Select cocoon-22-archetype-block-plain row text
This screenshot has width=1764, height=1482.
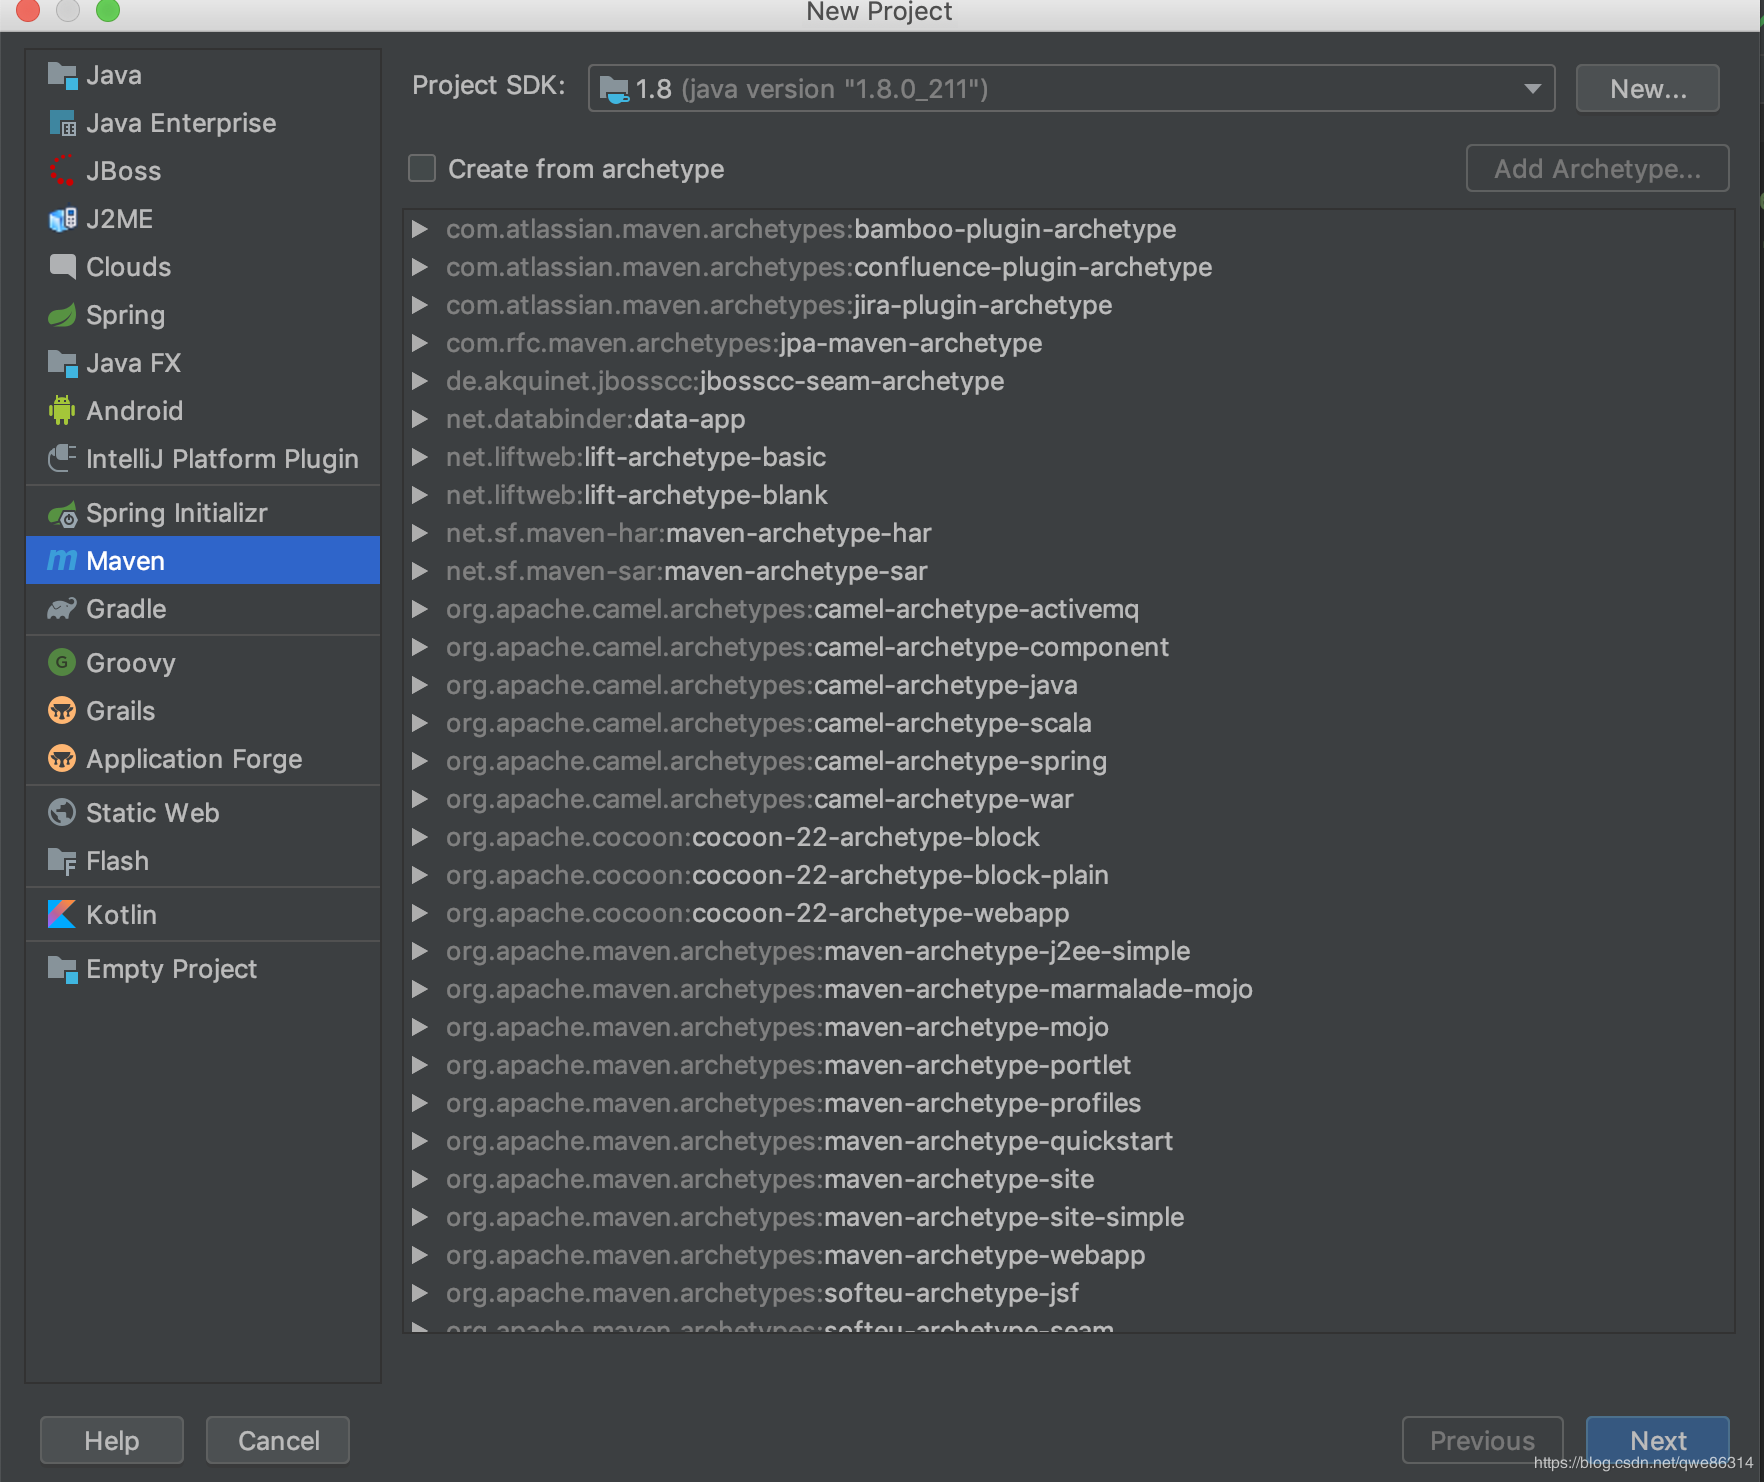click(777, 875)
